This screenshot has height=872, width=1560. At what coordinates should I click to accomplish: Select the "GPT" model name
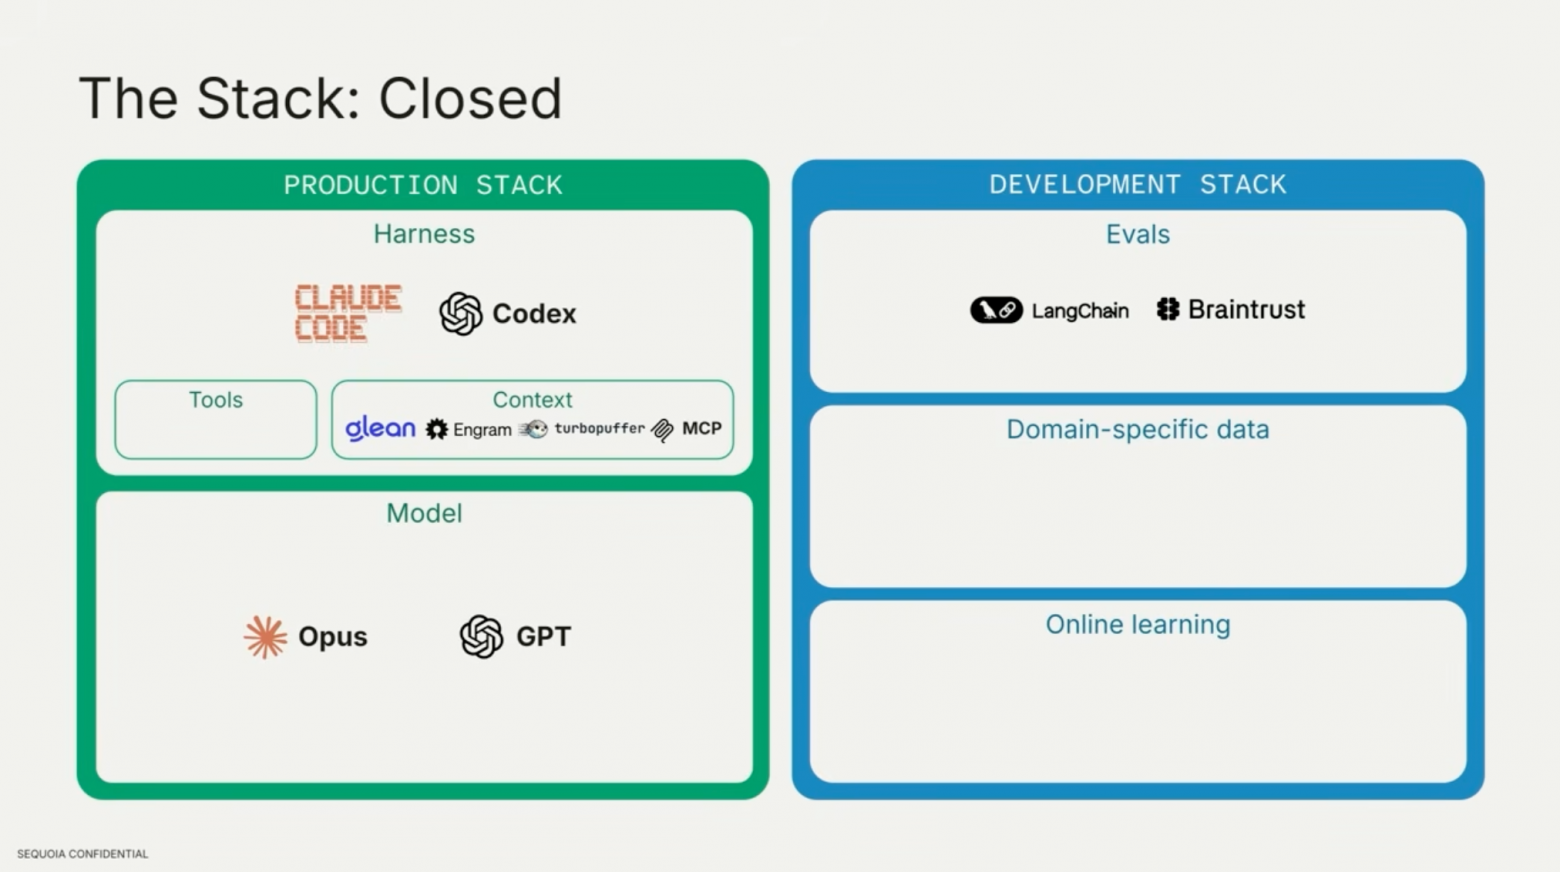click(x=543, y=636)
